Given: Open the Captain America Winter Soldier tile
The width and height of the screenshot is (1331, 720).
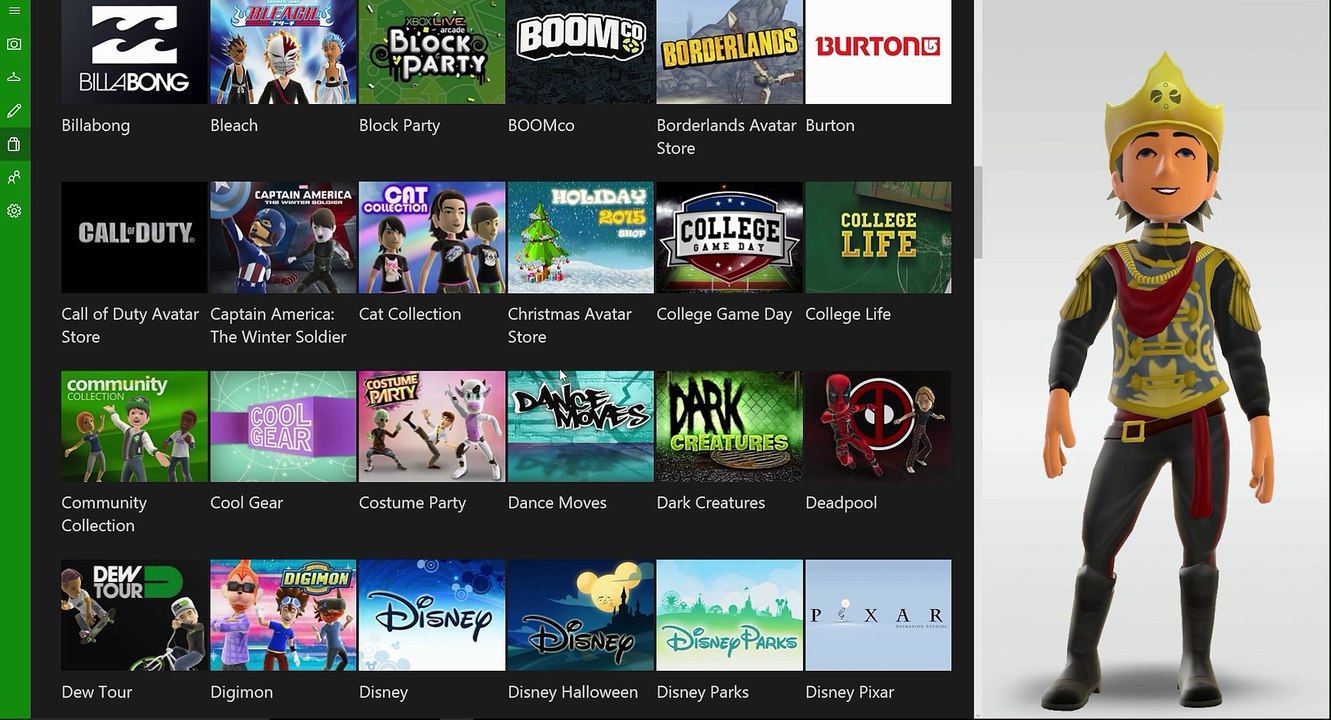Looking at the screenshot, I should (283, 237).
